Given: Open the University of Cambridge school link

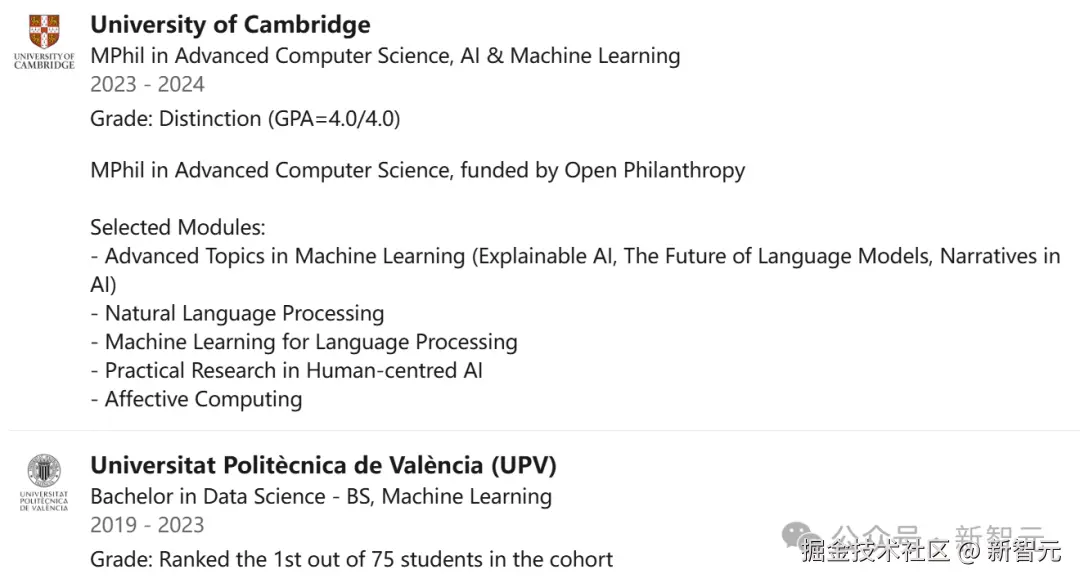Looking at the screenshot, I should pyautogui.click(x=230, y=25).
